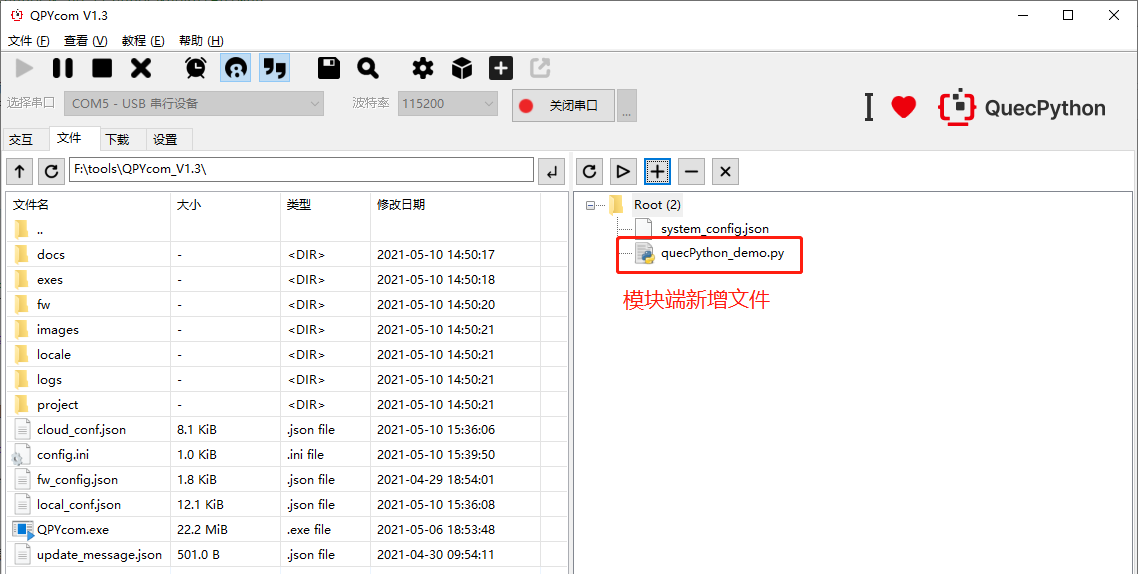
Task: Click the 文件名 column header
Action: click(89, 205)
